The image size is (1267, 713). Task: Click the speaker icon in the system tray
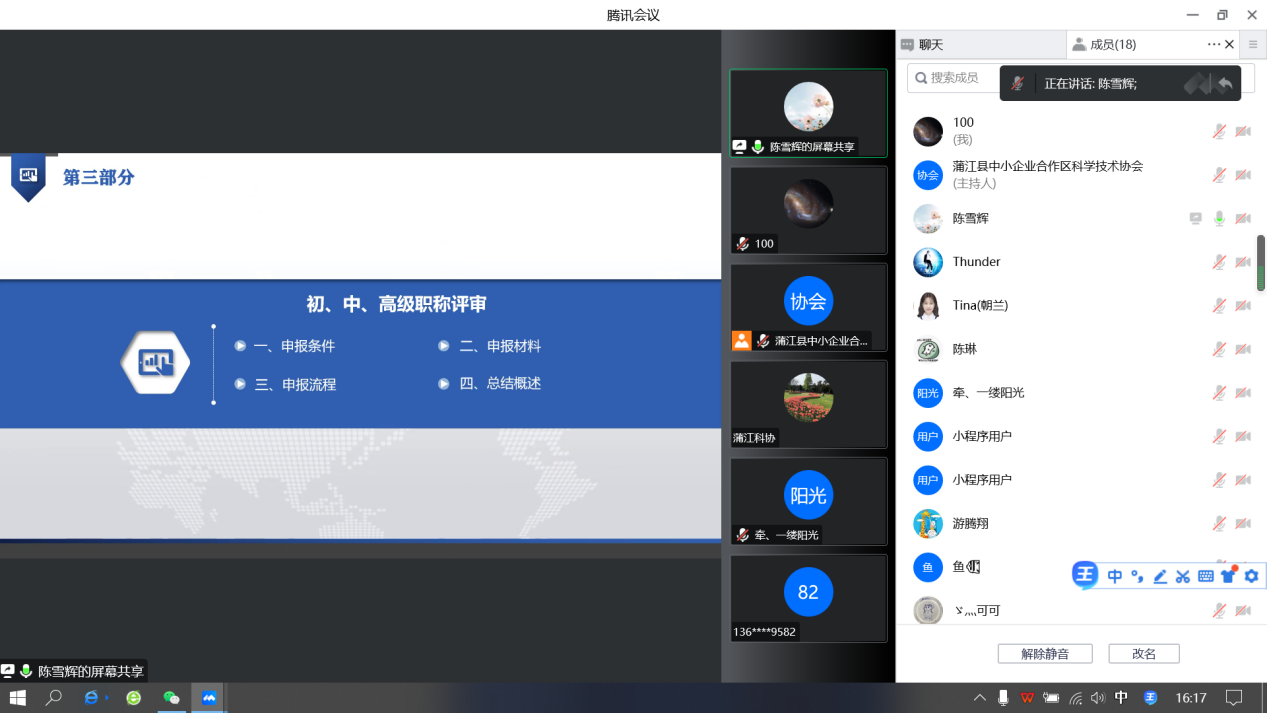pos(1097,697)
